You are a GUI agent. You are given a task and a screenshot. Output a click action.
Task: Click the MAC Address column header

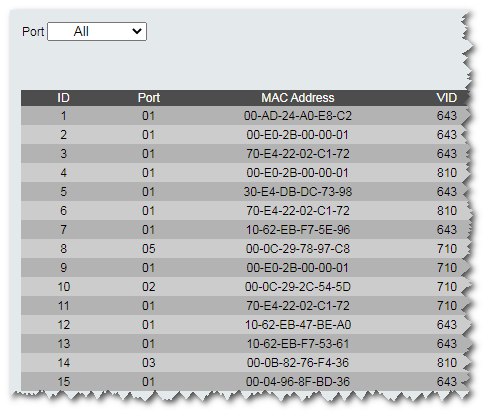tap(298, 98)
